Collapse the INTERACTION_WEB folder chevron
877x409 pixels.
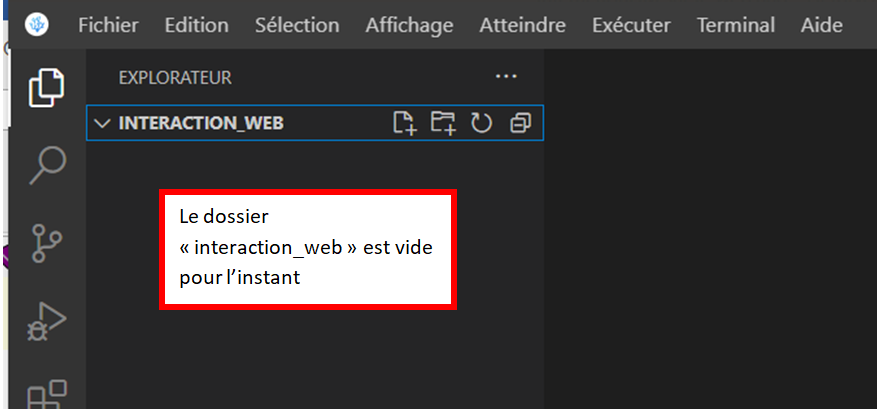pyautogui.click(x=101, y=123)
